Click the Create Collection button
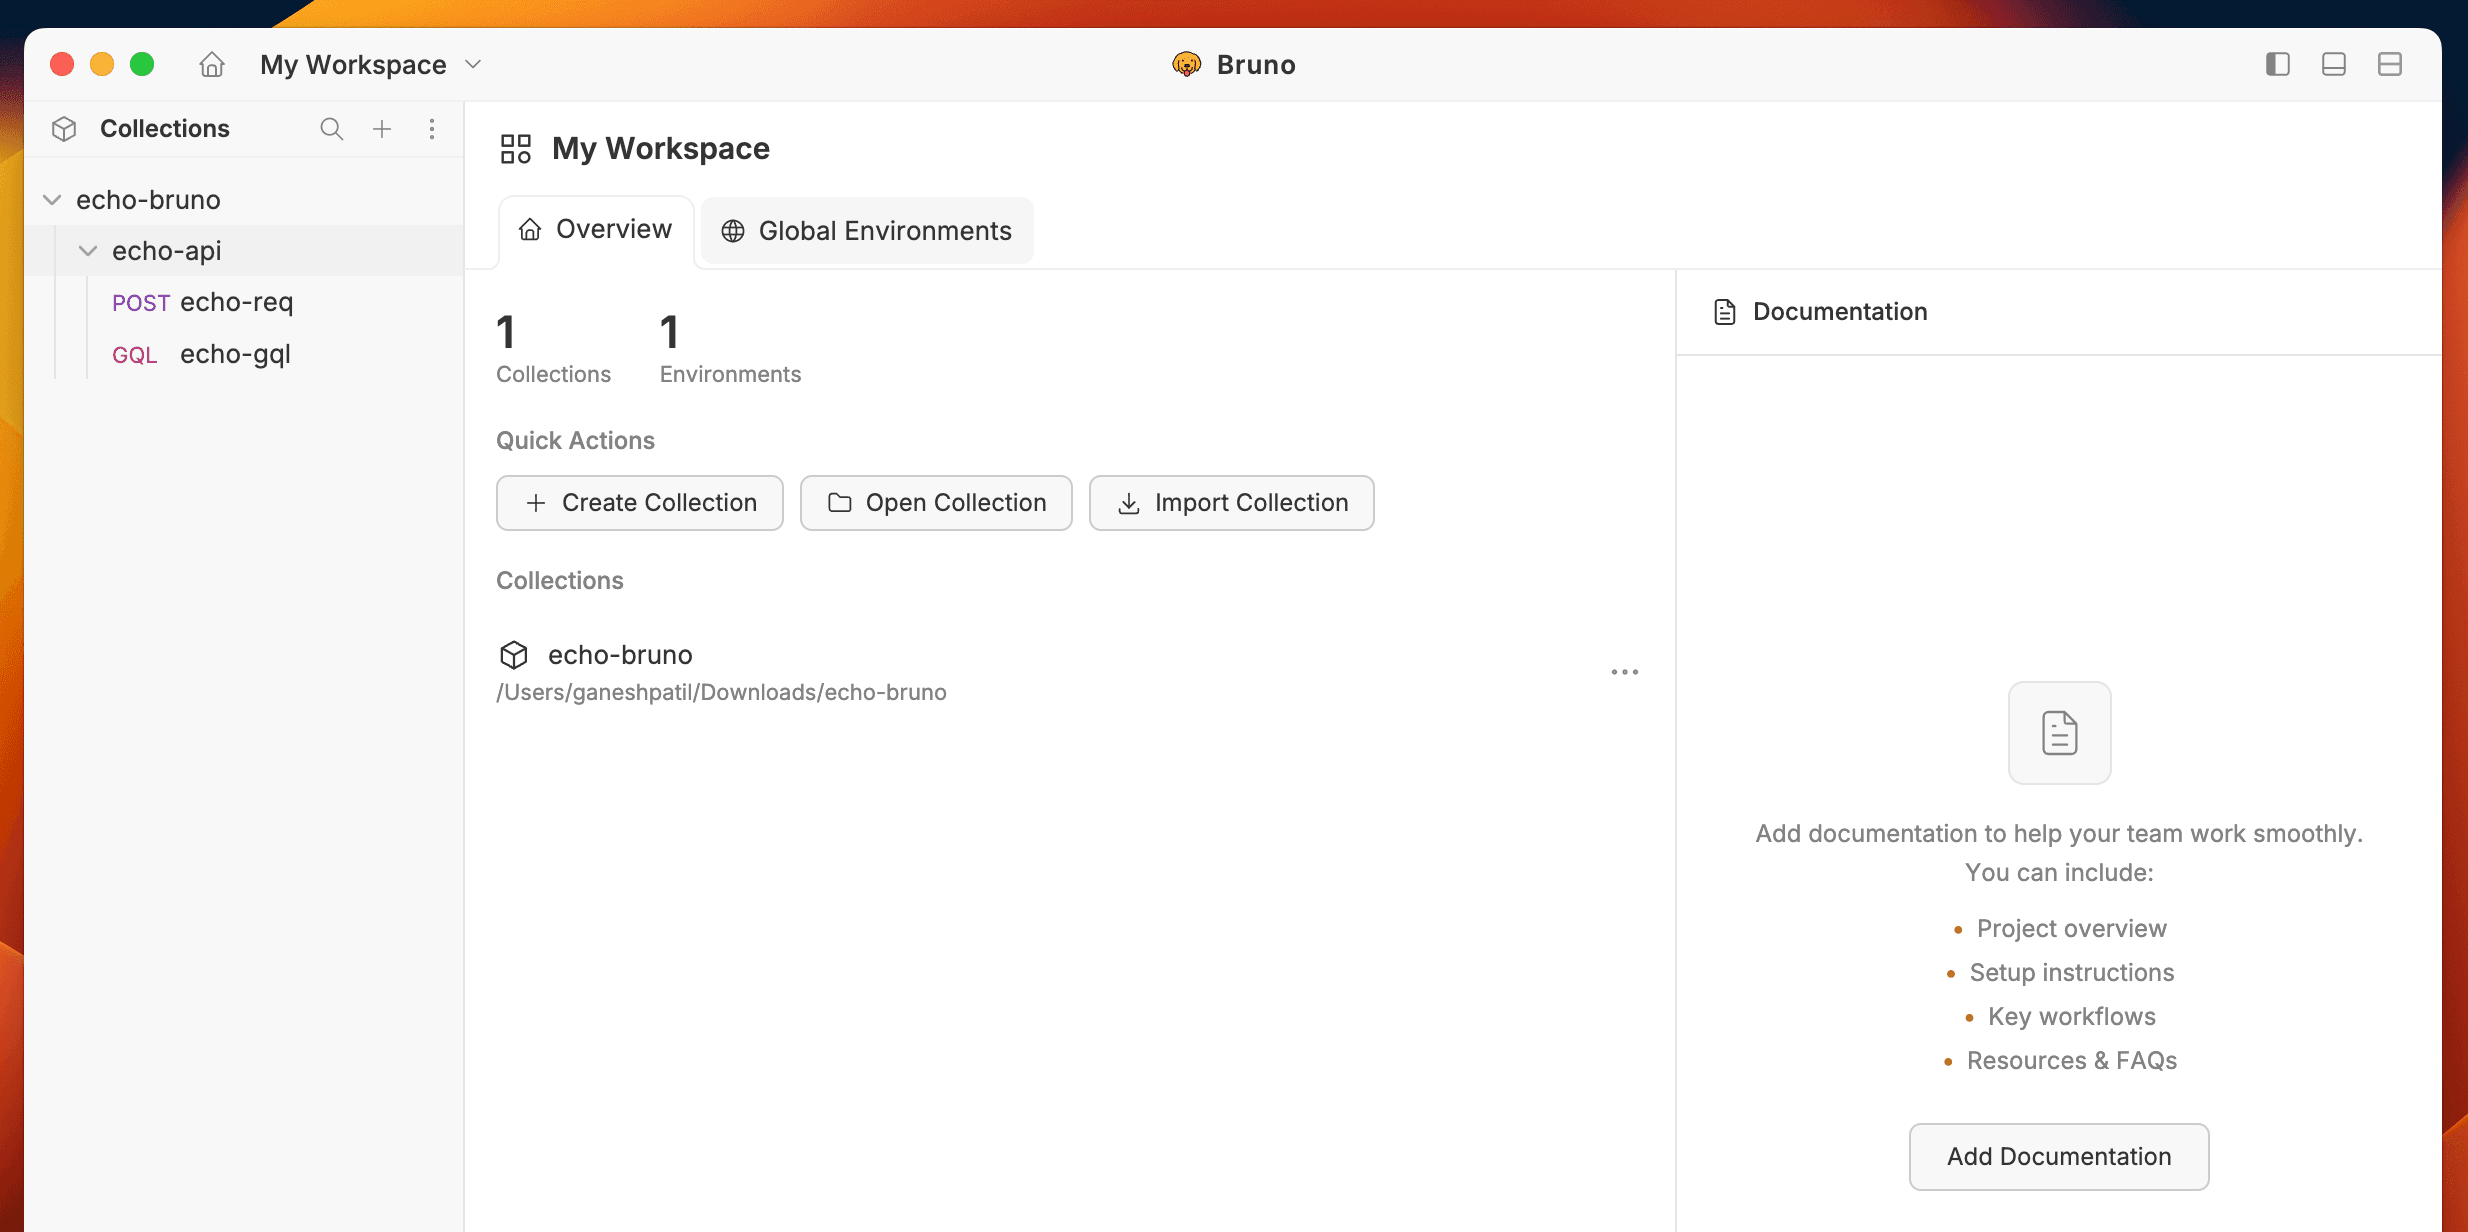Screen dimensions: 2468x1232 click(x=639, y=503)
